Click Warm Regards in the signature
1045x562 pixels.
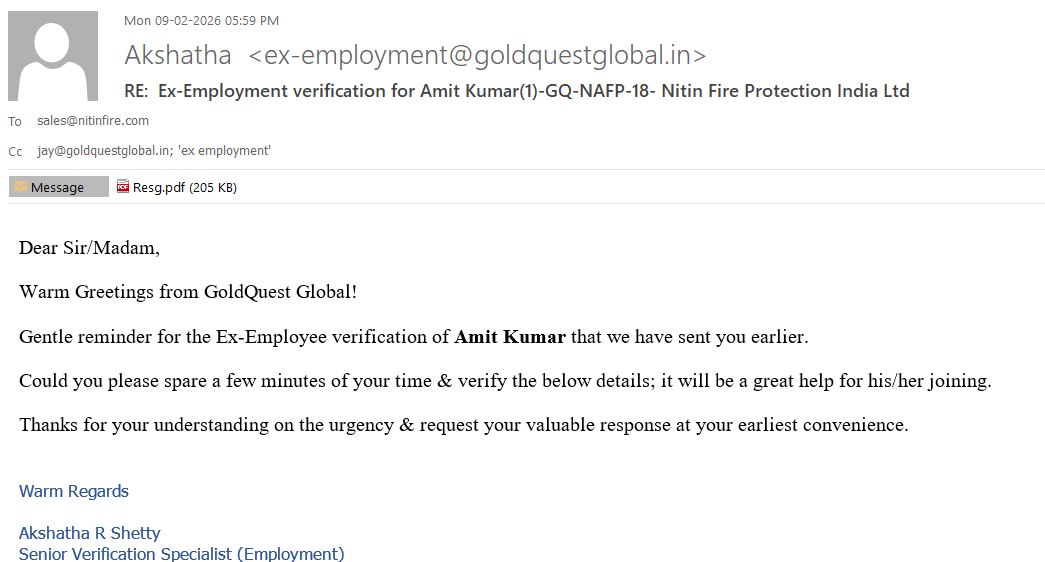[74, 491]
